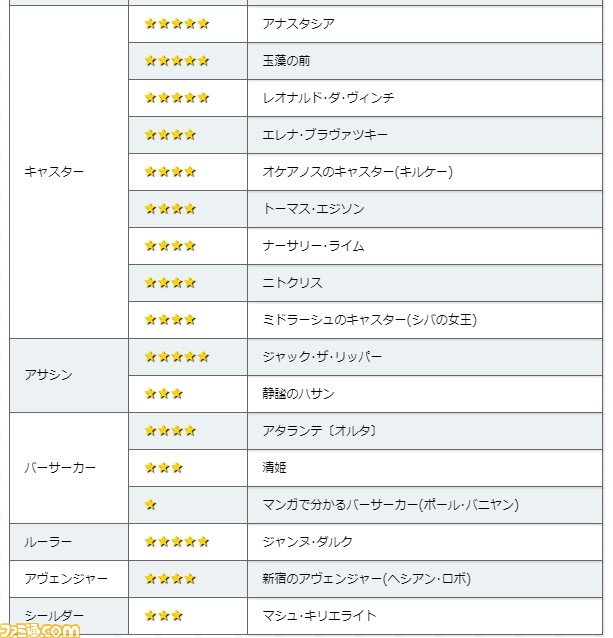The height and width of the screenshot is (638, 613).
Task: Click 新宿のアヴェンジャー(ヘシアン・ロボ) entry
Action: [x=366, y=579]
